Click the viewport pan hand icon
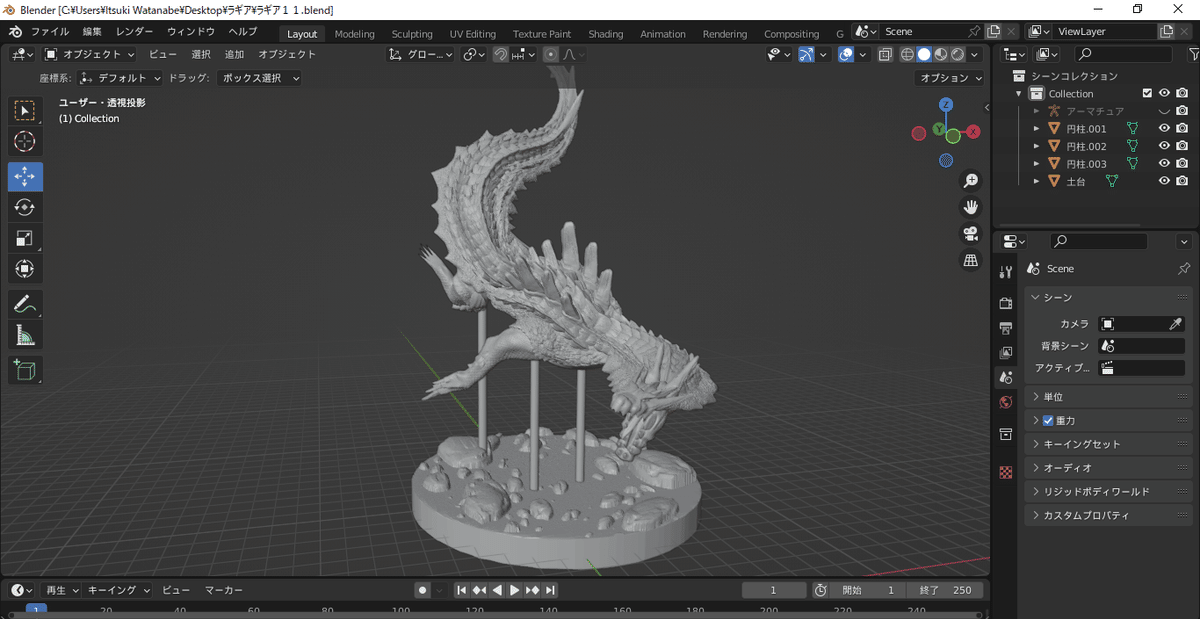Image resolution: width=1200 pixels, height=619 pixels. point(970,207)
